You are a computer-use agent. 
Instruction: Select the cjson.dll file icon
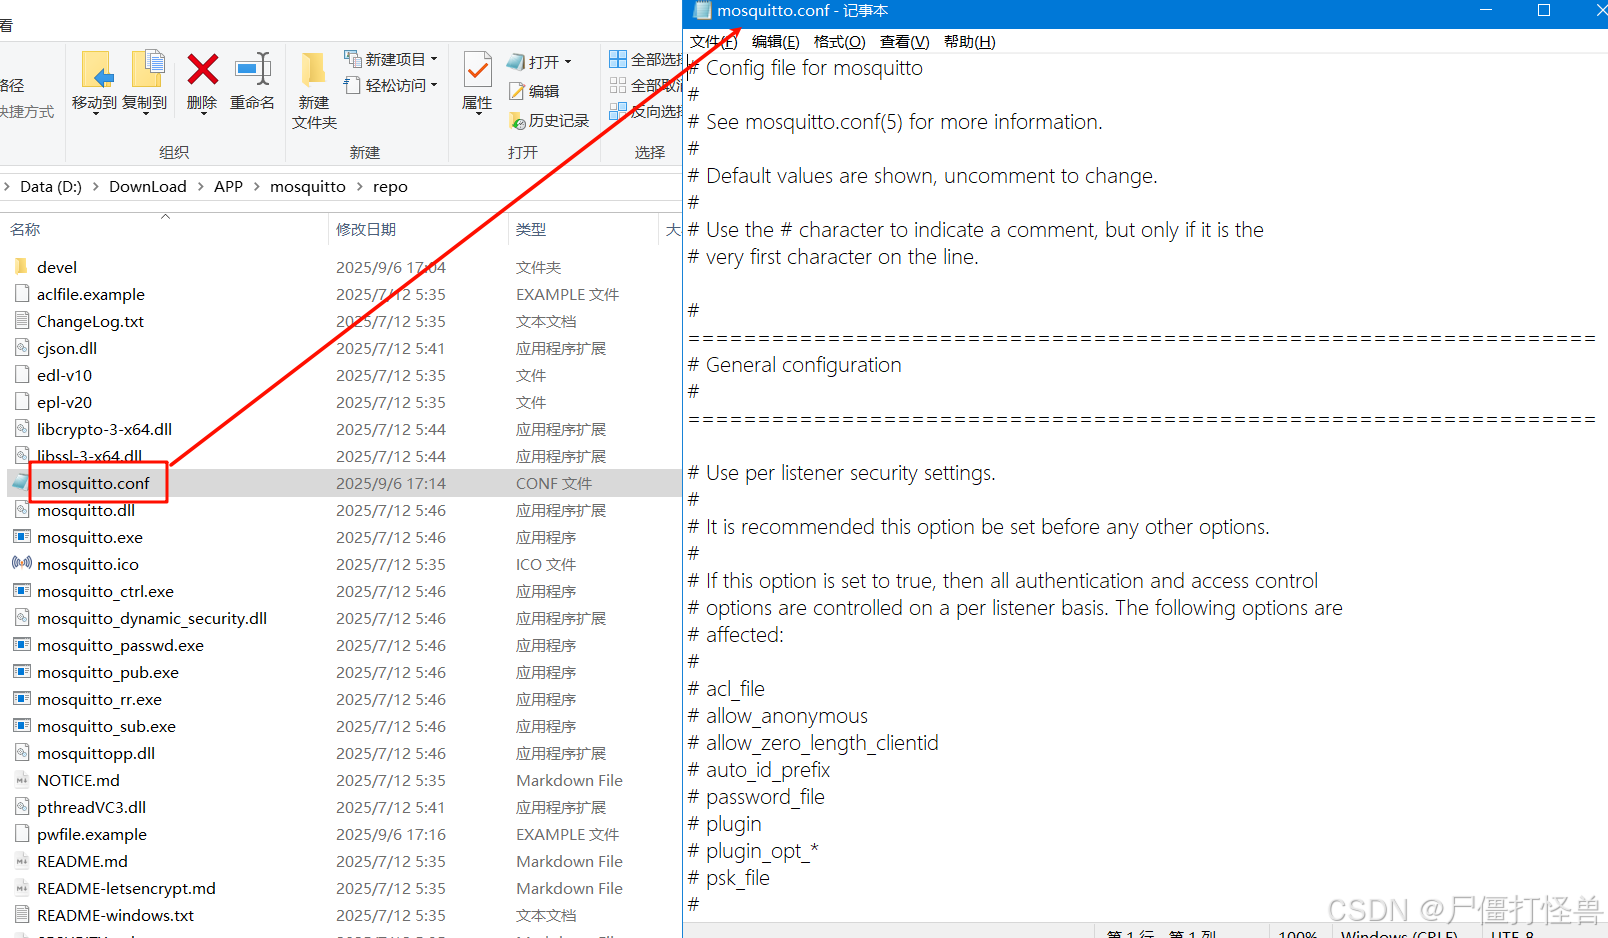point(21,347)
